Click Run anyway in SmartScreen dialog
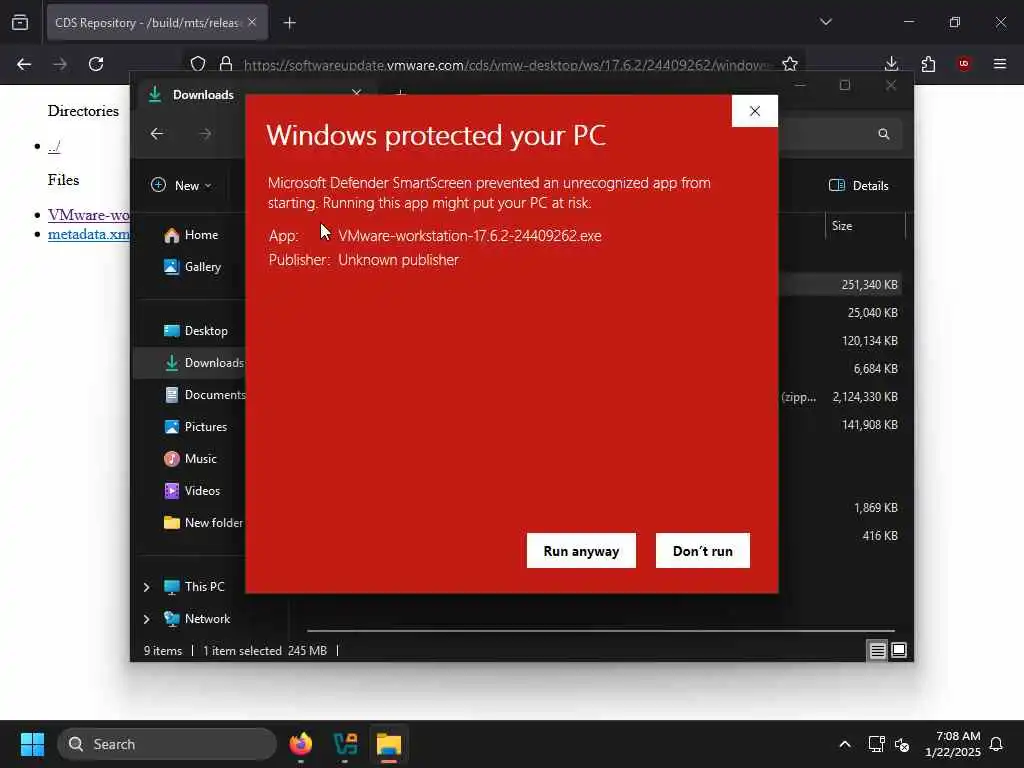The height and width of the screenshot is (768, 1024). click(581, 551)
